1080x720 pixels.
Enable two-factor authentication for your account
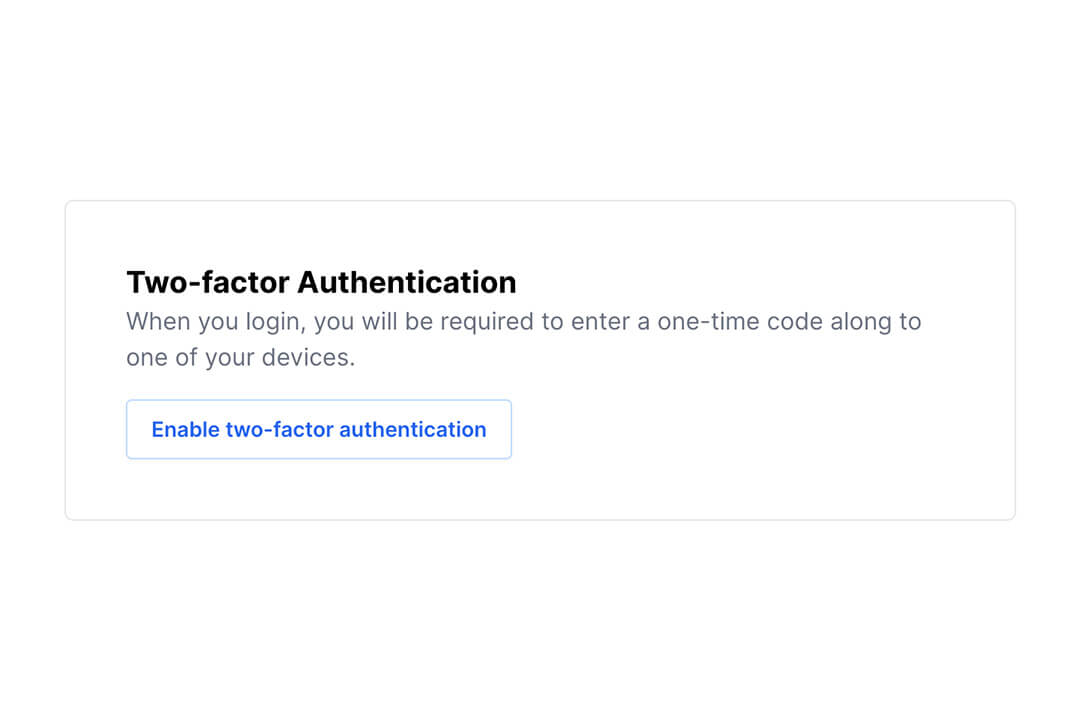[318, 429]
